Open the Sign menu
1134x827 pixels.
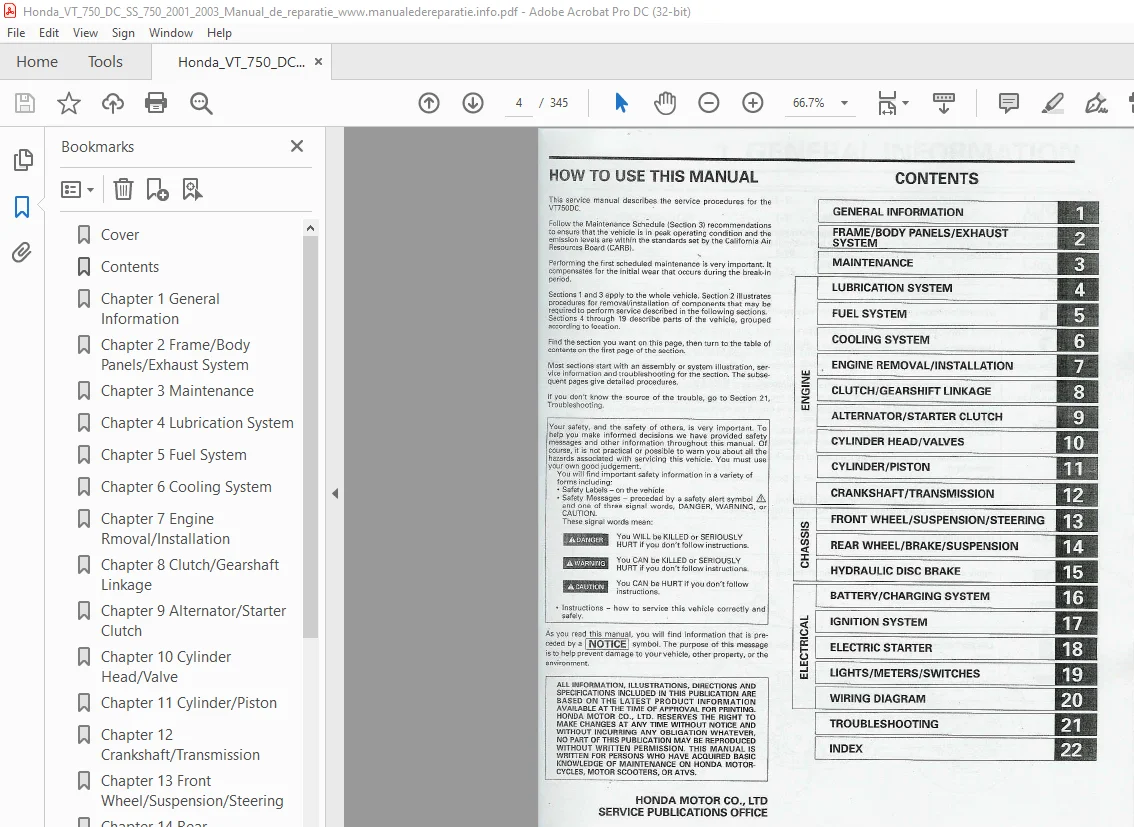[123, 33]
